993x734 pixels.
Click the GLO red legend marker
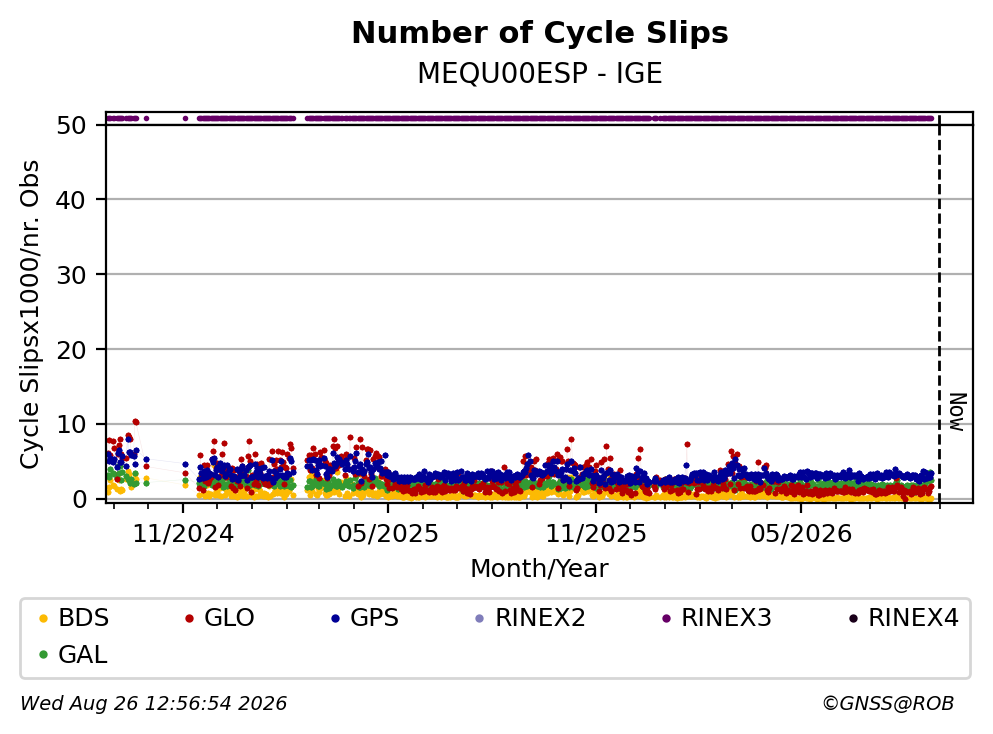click(x=189, y=618)
